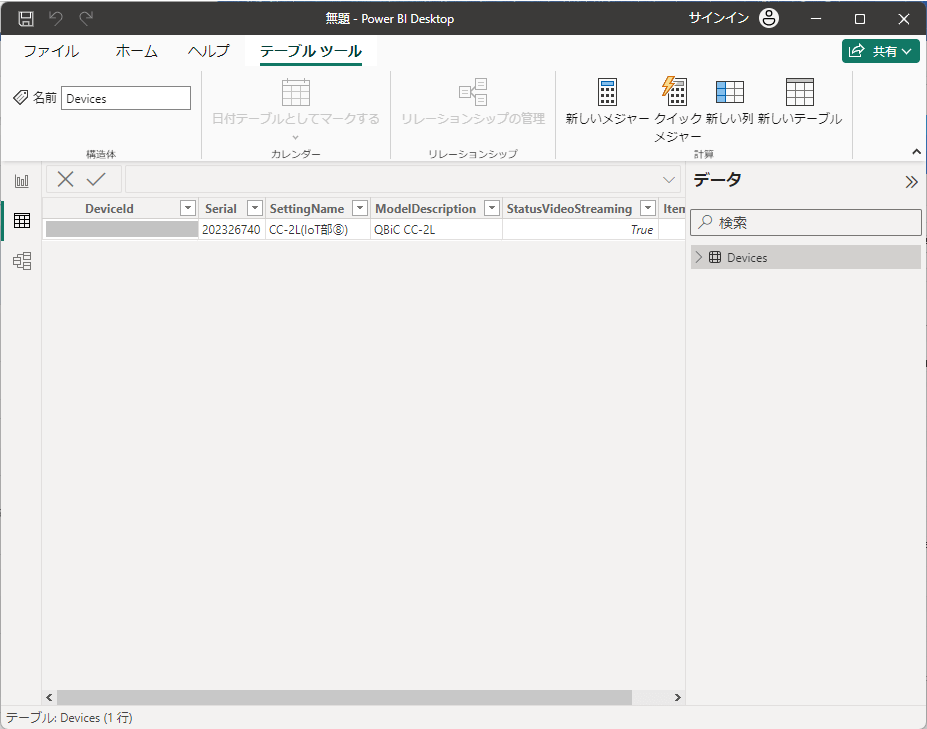
Task: Open the ファイル menu tab
Action: pyautogui.click(x=51, y=51)
